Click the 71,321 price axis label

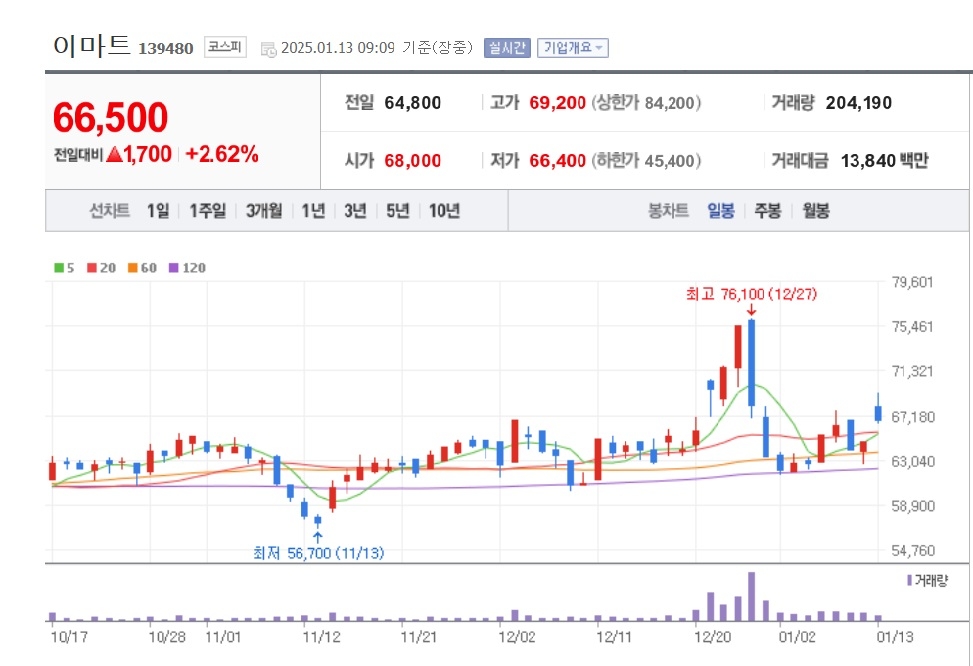tap(913, 371)
